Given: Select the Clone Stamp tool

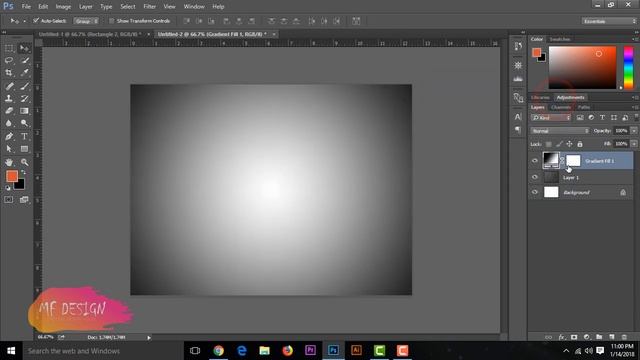Looking at the screenshot, I should (9, 98).
